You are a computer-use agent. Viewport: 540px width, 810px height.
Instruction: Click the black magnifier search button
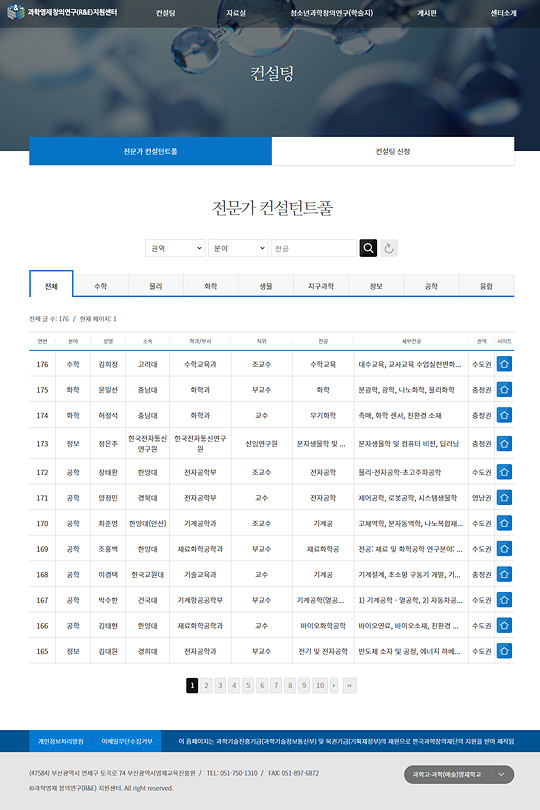point(368,248)
